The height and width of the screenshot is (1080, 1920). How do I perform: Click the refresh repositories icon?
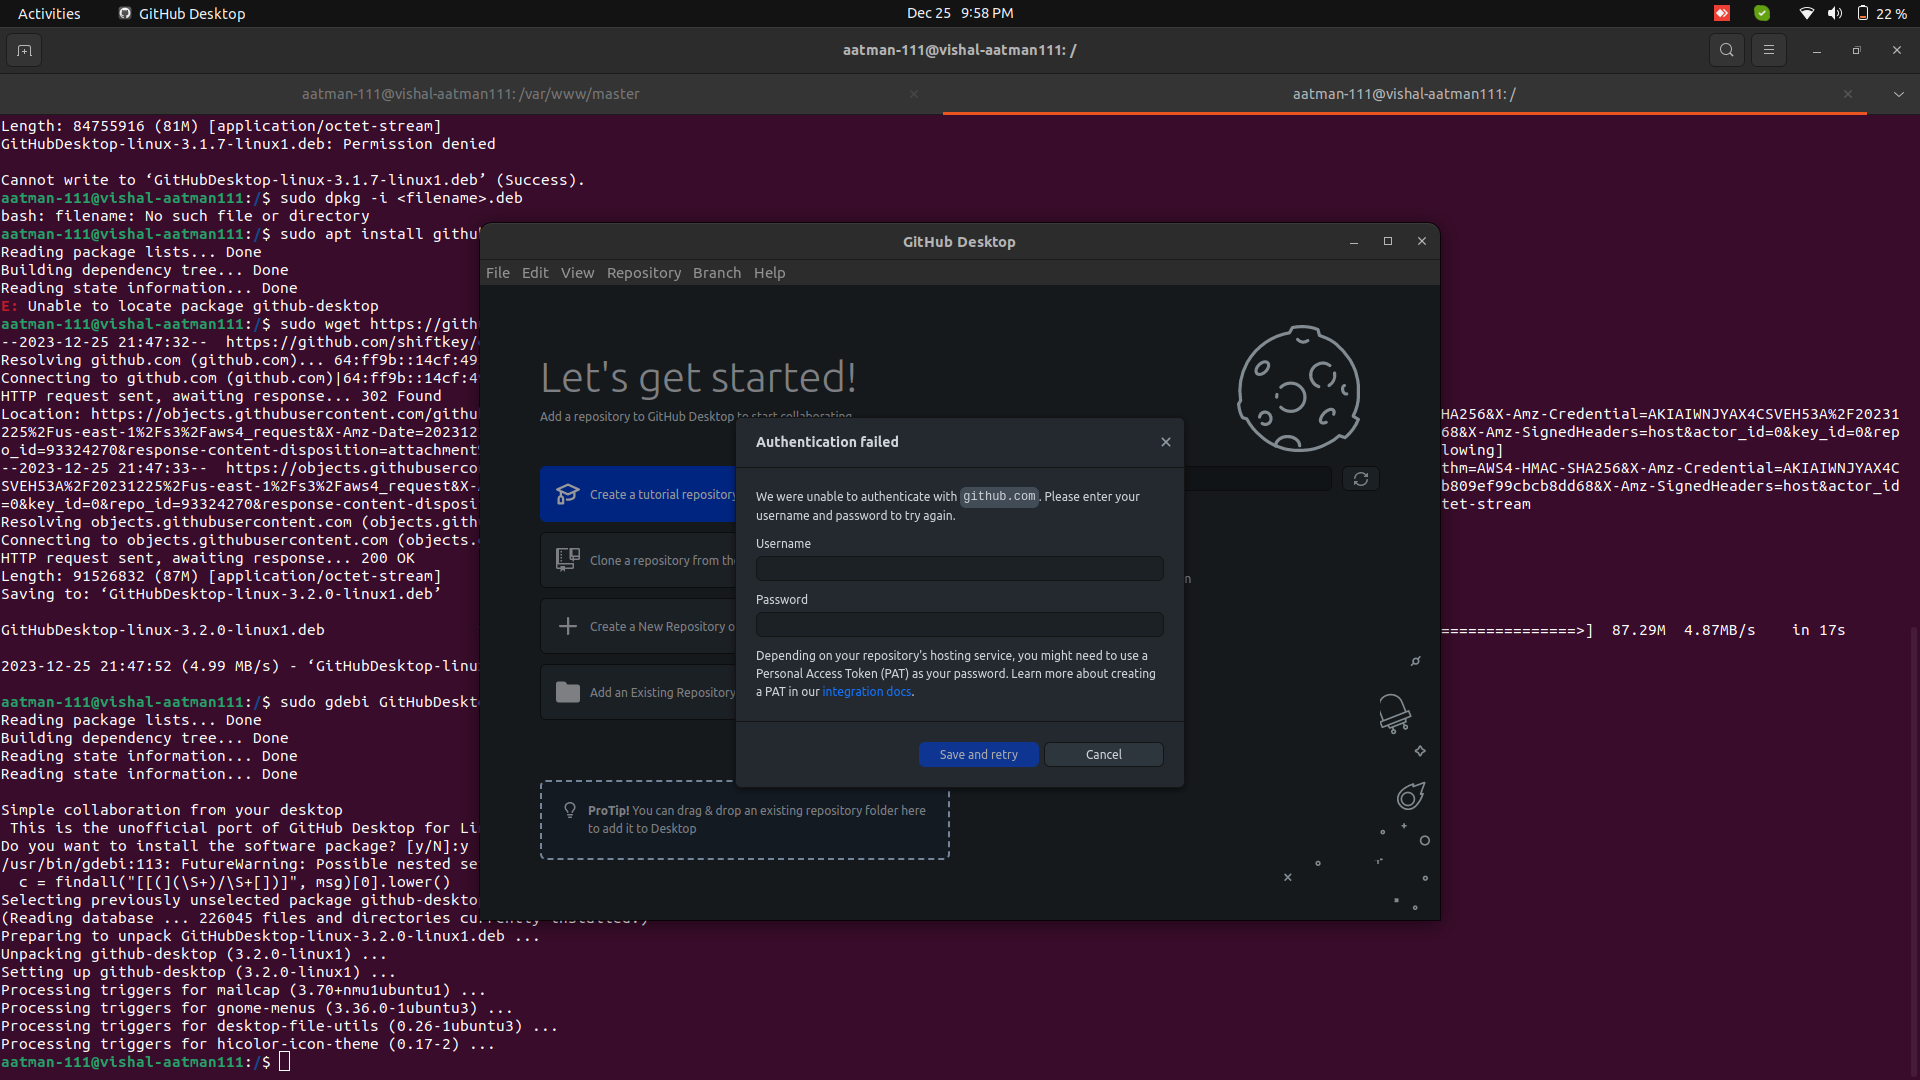[1360, 479]
